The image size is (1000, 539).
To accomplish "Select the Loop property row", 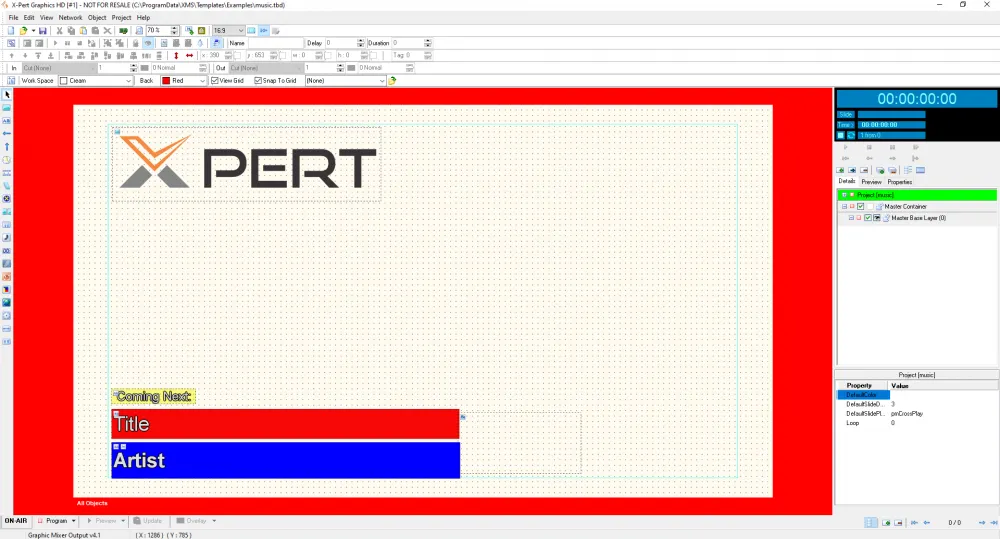I will (916, 423).
